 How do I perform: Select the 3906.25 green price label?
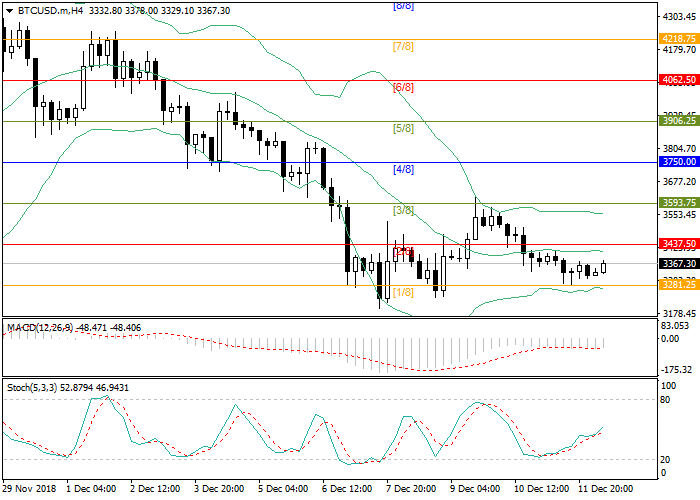679,121
